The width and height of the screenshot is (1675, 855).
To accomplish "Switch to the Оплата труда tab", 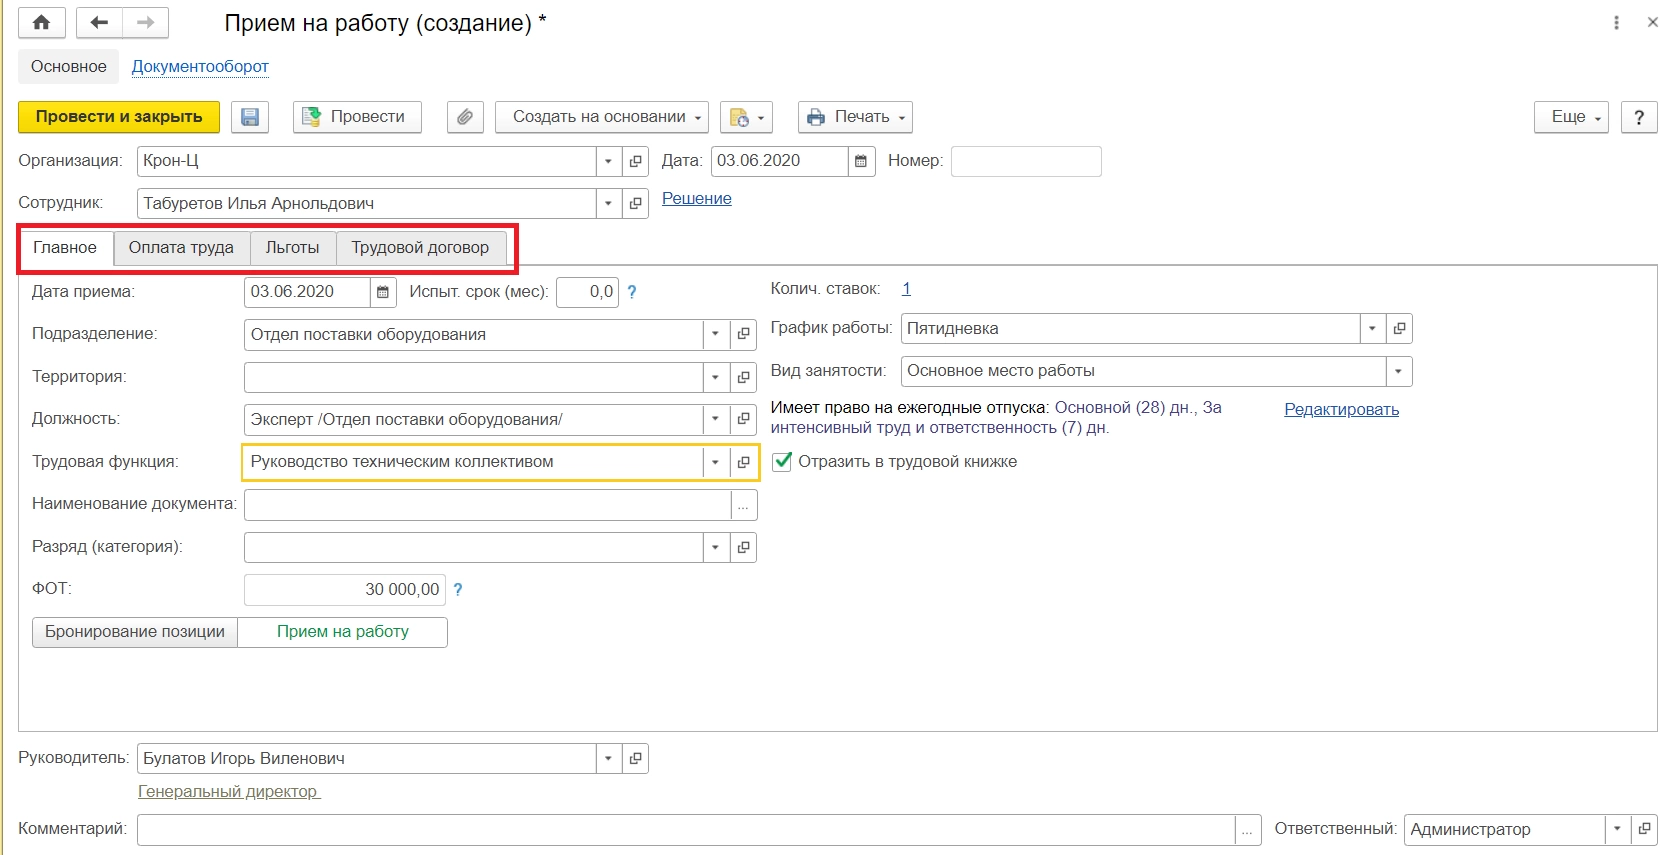I will [181, 248].
